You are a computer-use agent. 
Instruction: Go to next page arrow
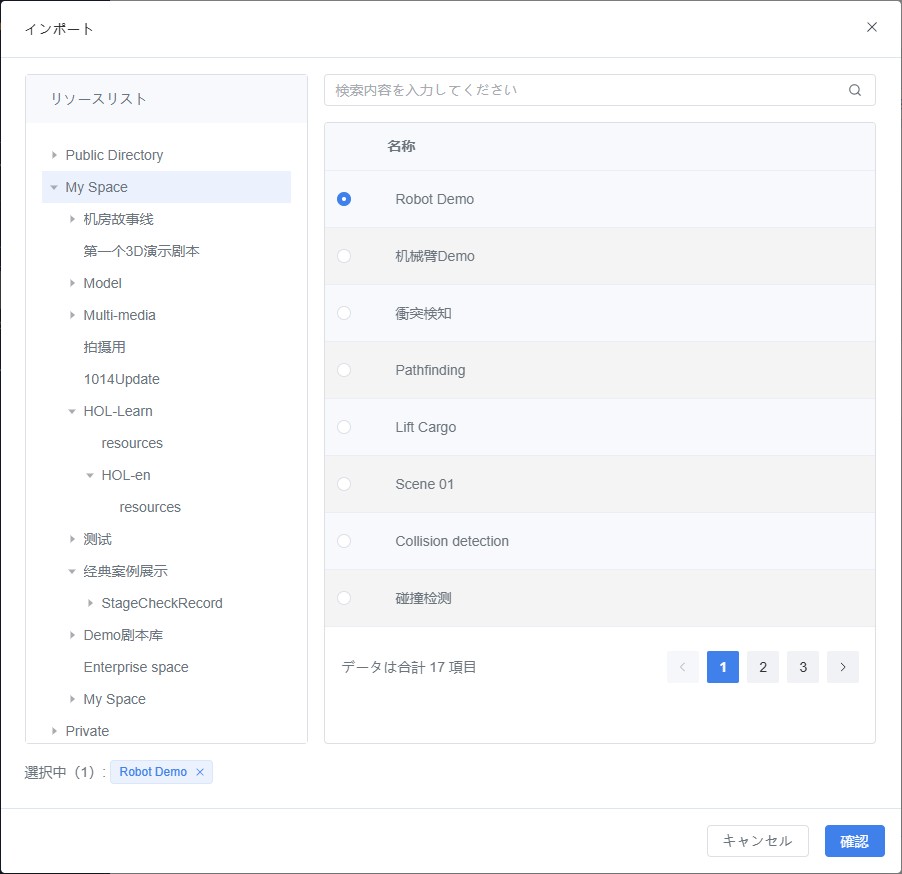[x=842, y=667]
